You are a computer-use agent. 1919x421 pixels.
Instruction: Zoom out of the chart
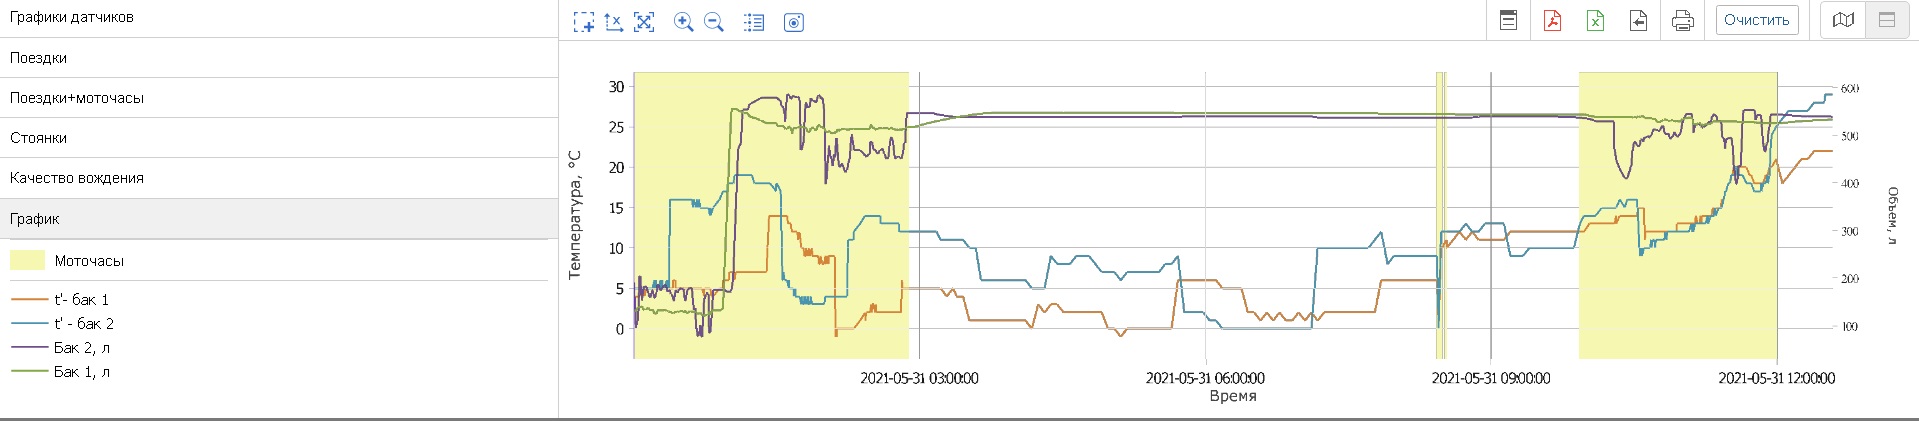pos(714,22)
